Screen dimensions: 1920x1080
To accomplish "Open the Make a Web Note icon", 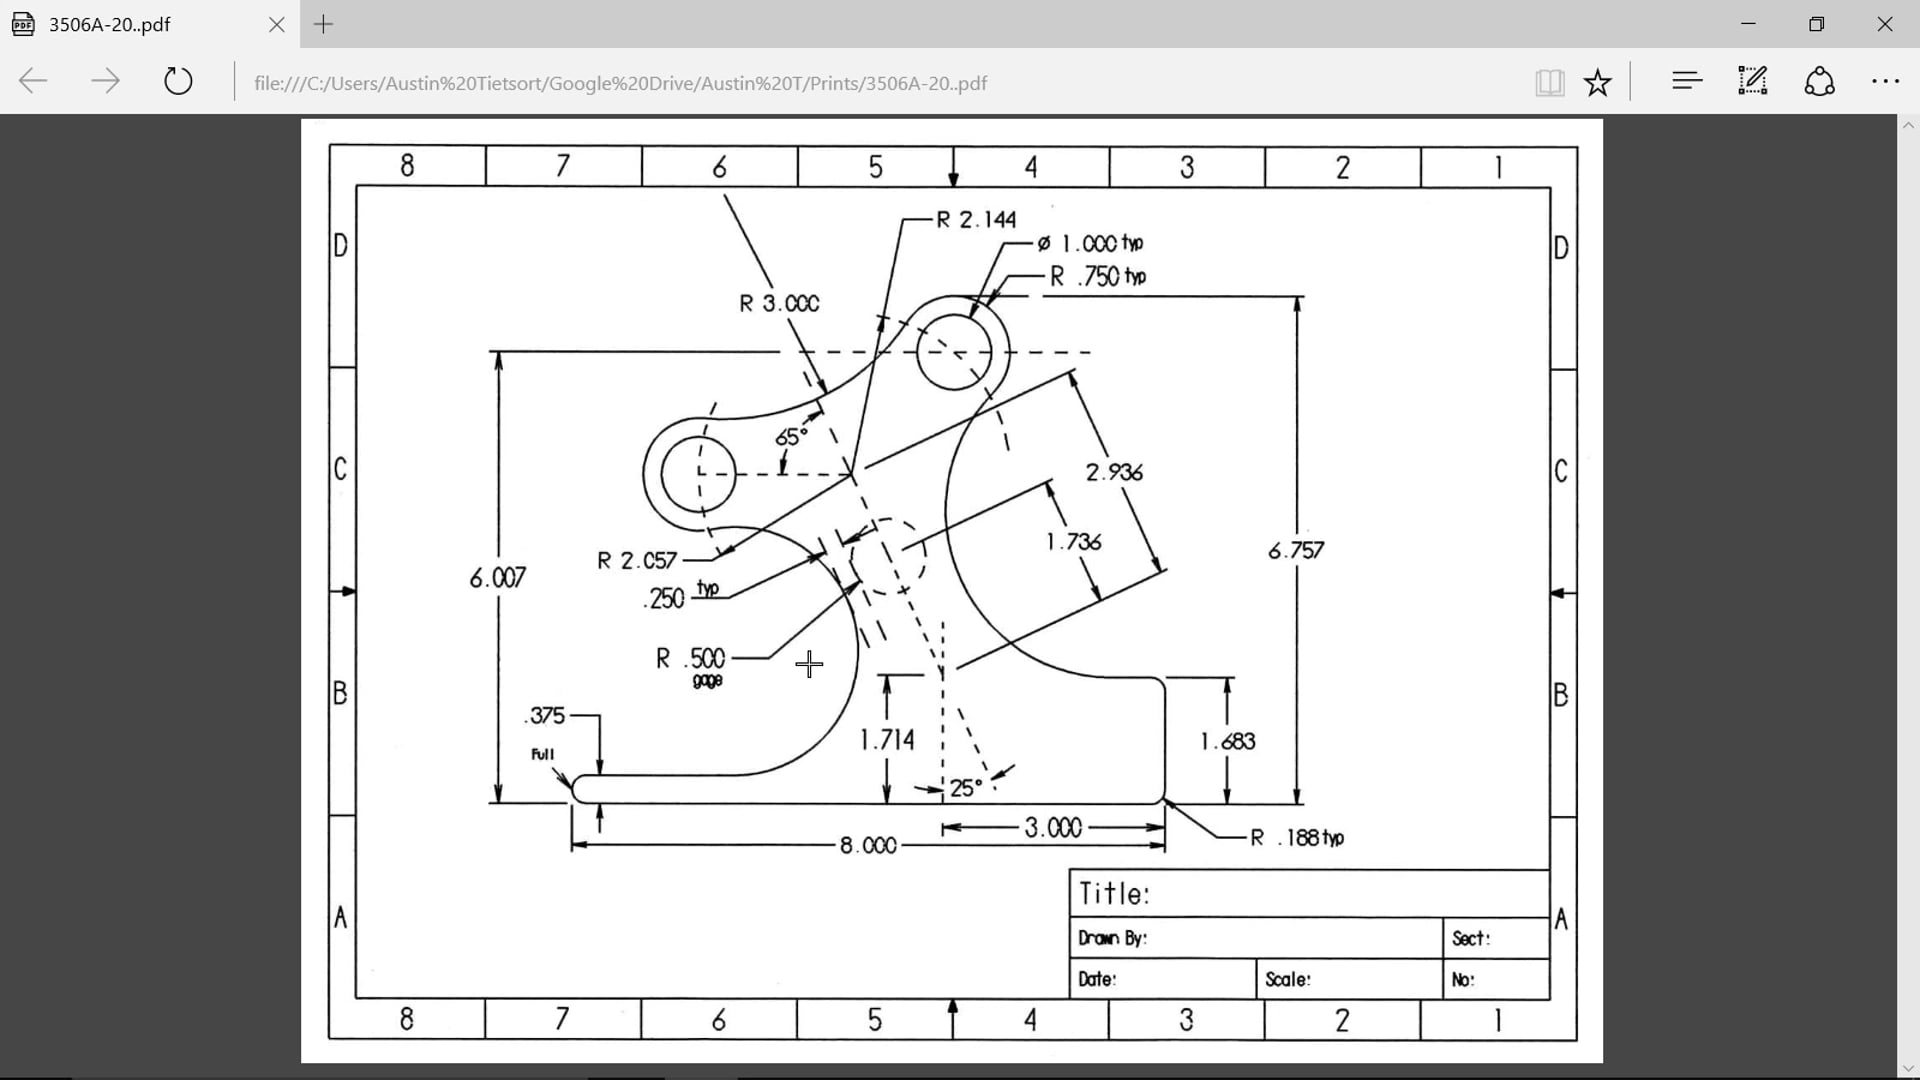I will [1753, 81].
